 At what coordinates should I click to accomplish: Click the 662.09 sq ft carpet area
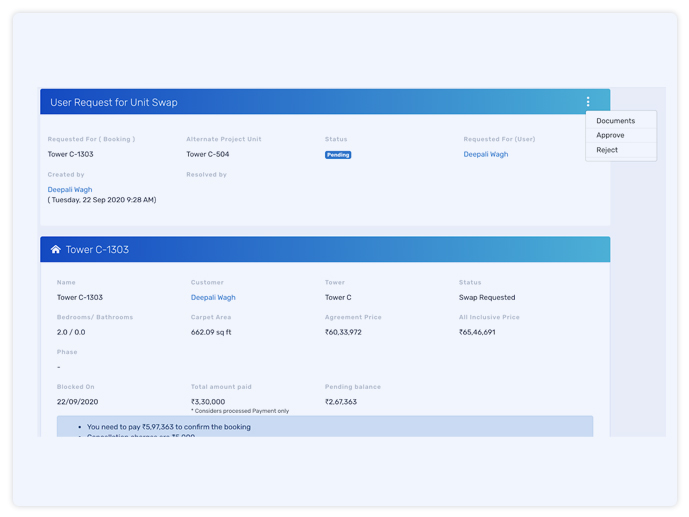[x=211, y=332]
